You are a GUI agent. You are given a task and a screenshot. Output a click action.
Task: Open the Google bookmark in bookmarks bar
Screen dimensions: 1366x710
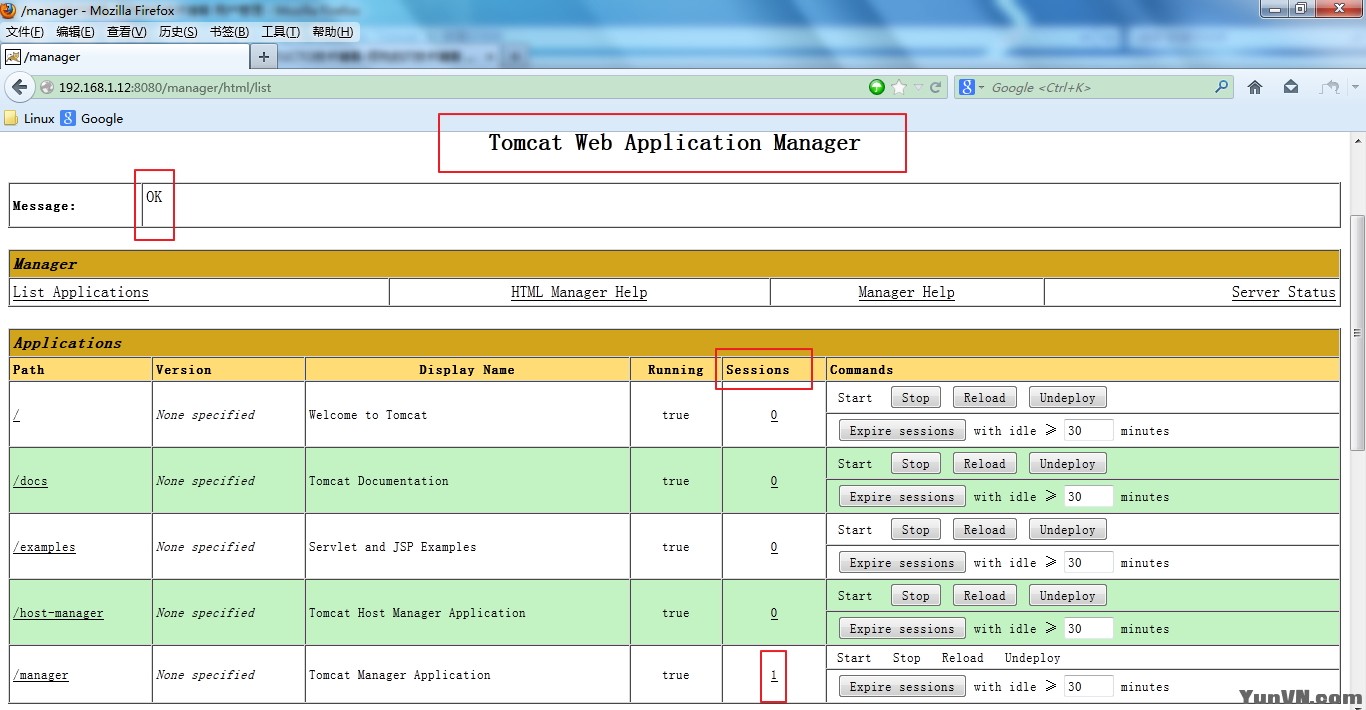point(92,118)
